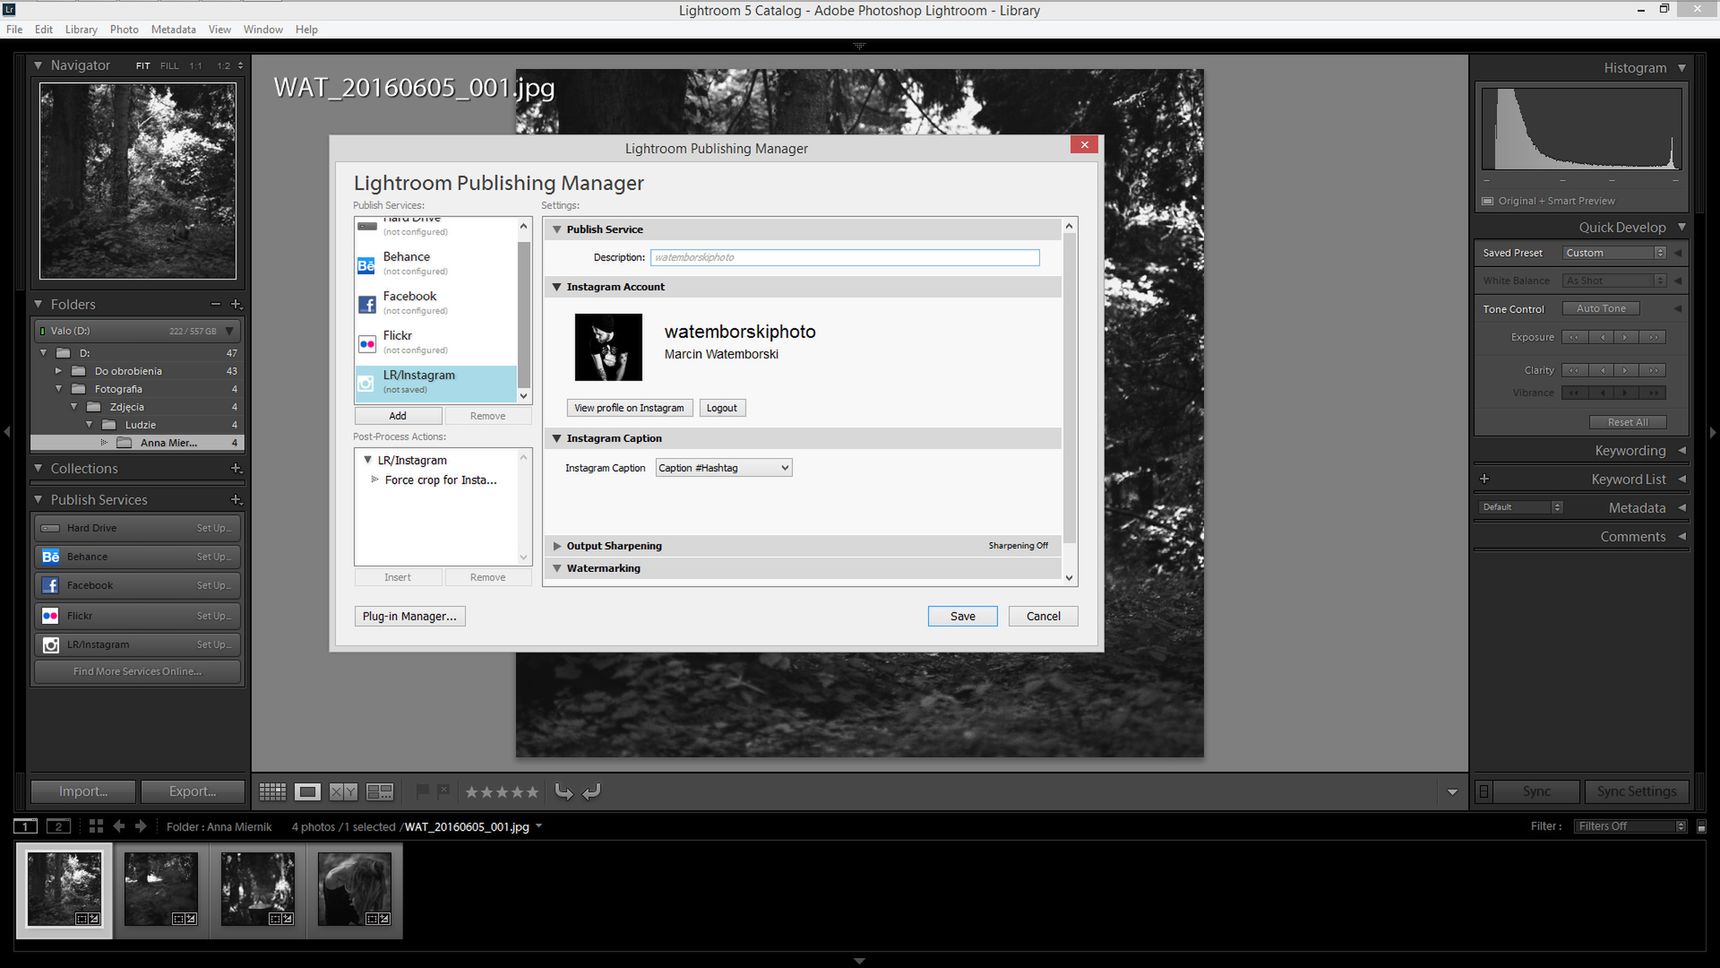1720x968 pixels.
Task: Toggle the filter lock switch
Action: coord(1701,827)
